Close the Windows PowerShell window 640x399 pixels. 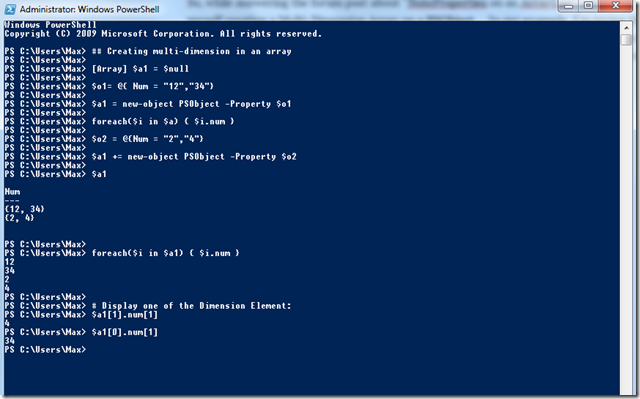pyautogui.click(x=616, y=6)
